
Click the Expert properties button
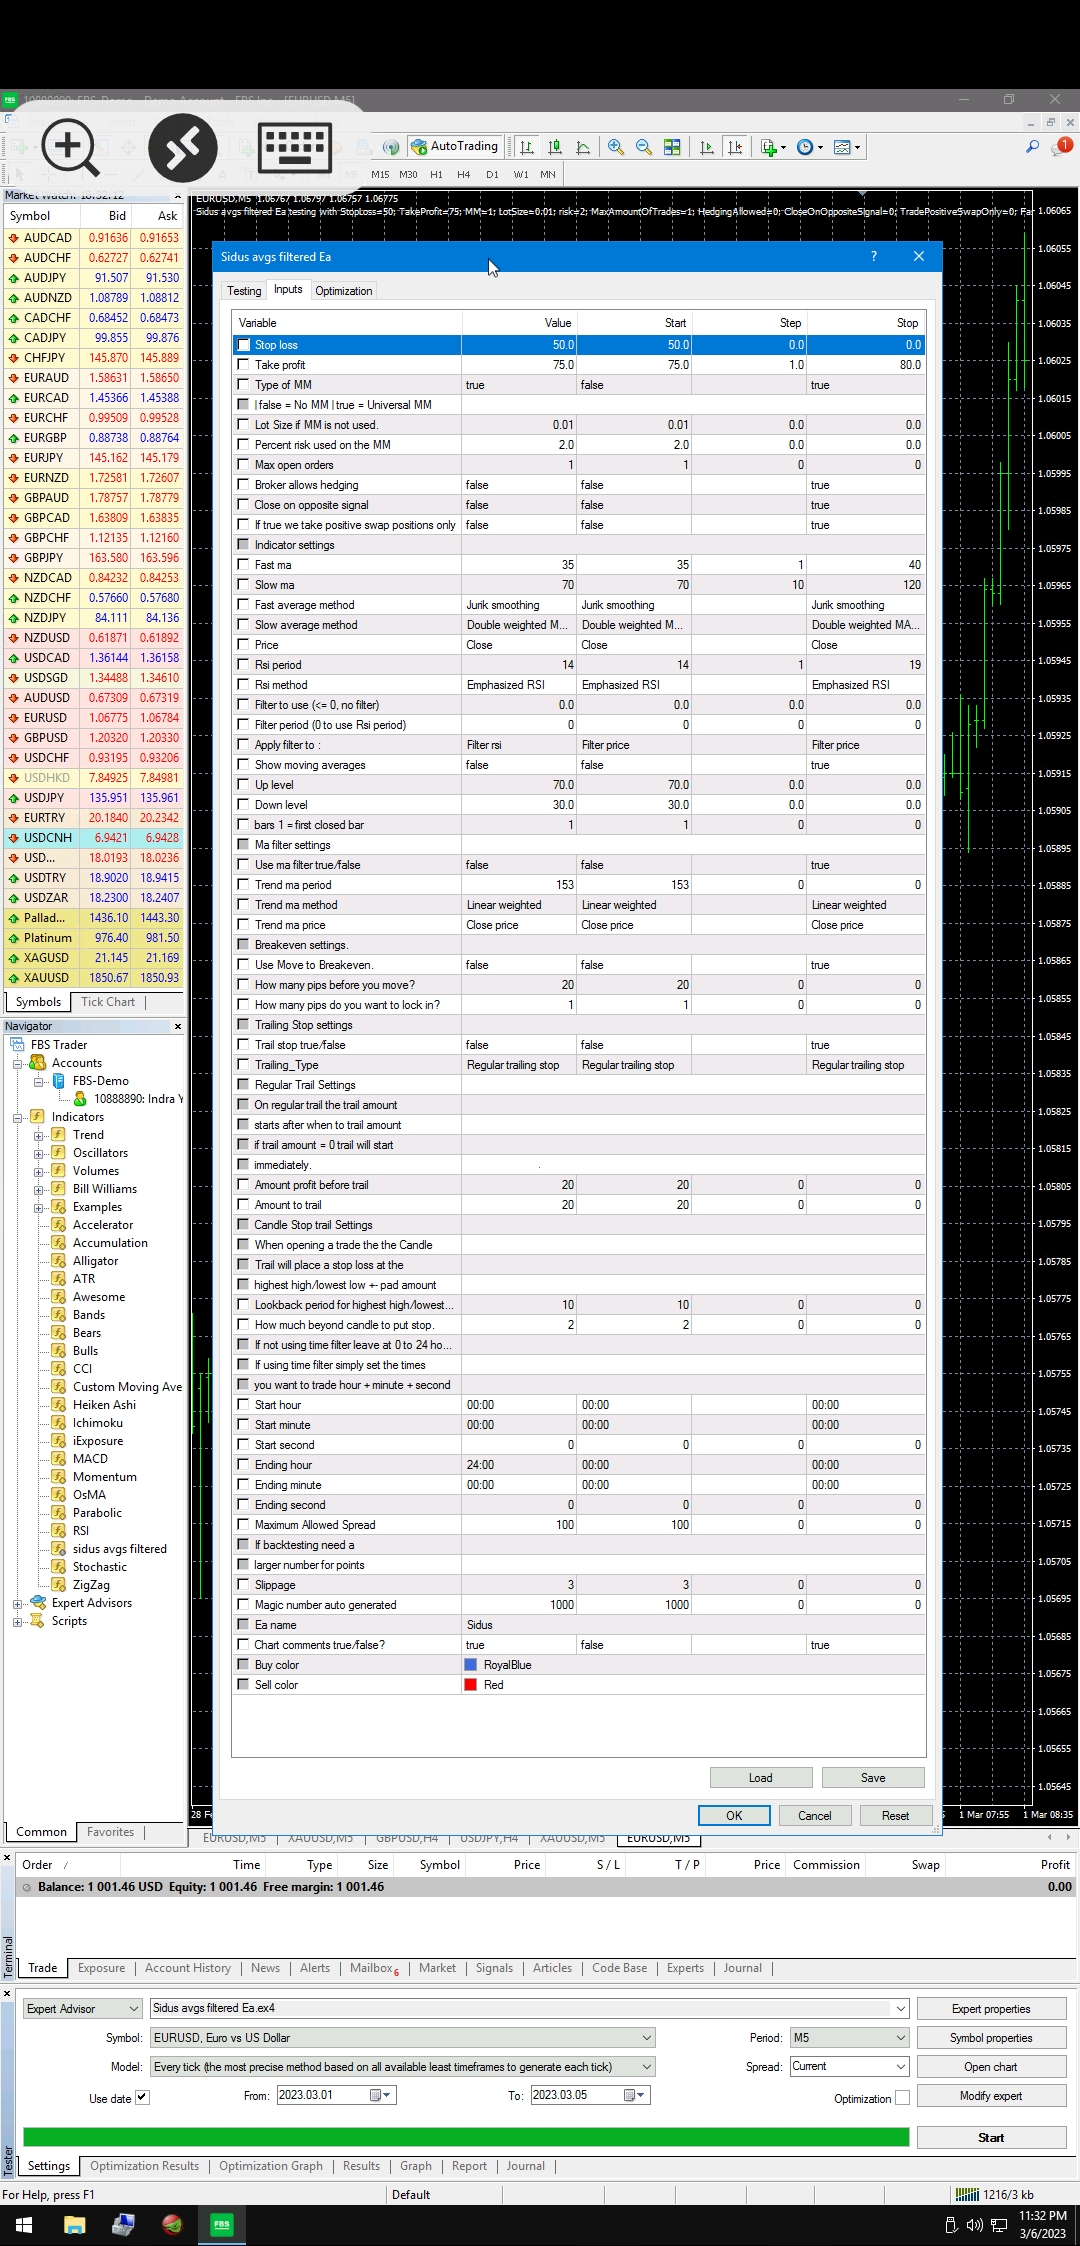tap(991, 2008)
